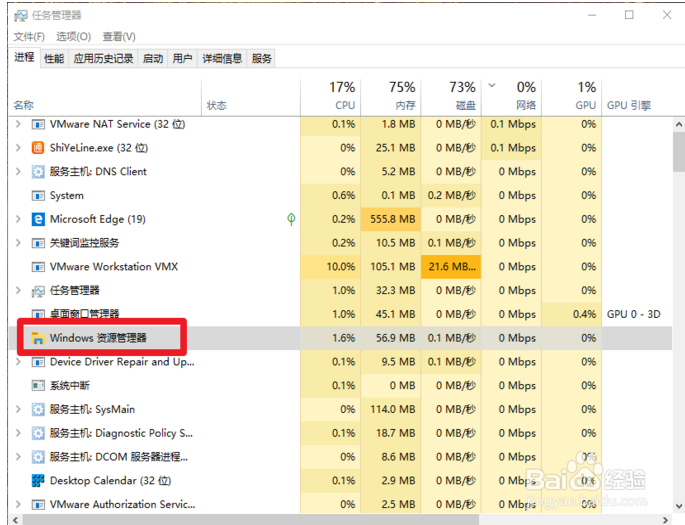685x525 pixels.
Task: Sort processes by the 网络 column
Action: click(x=512, y=97)
